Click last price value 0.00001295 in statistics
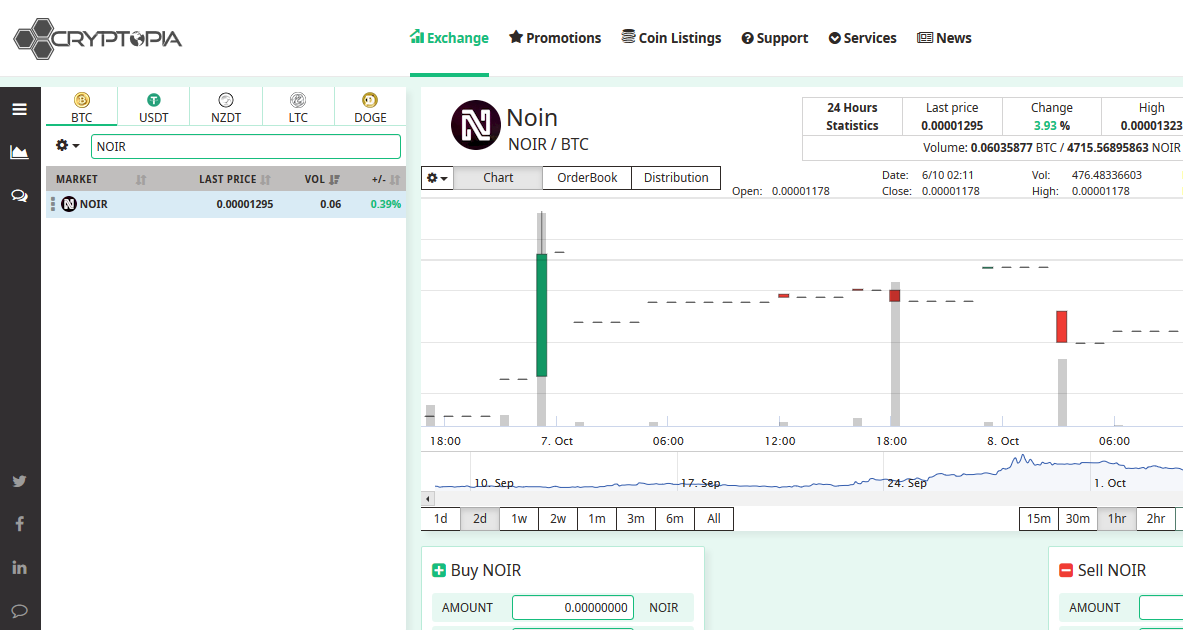The image size is (1183, 630). [952, 126]
